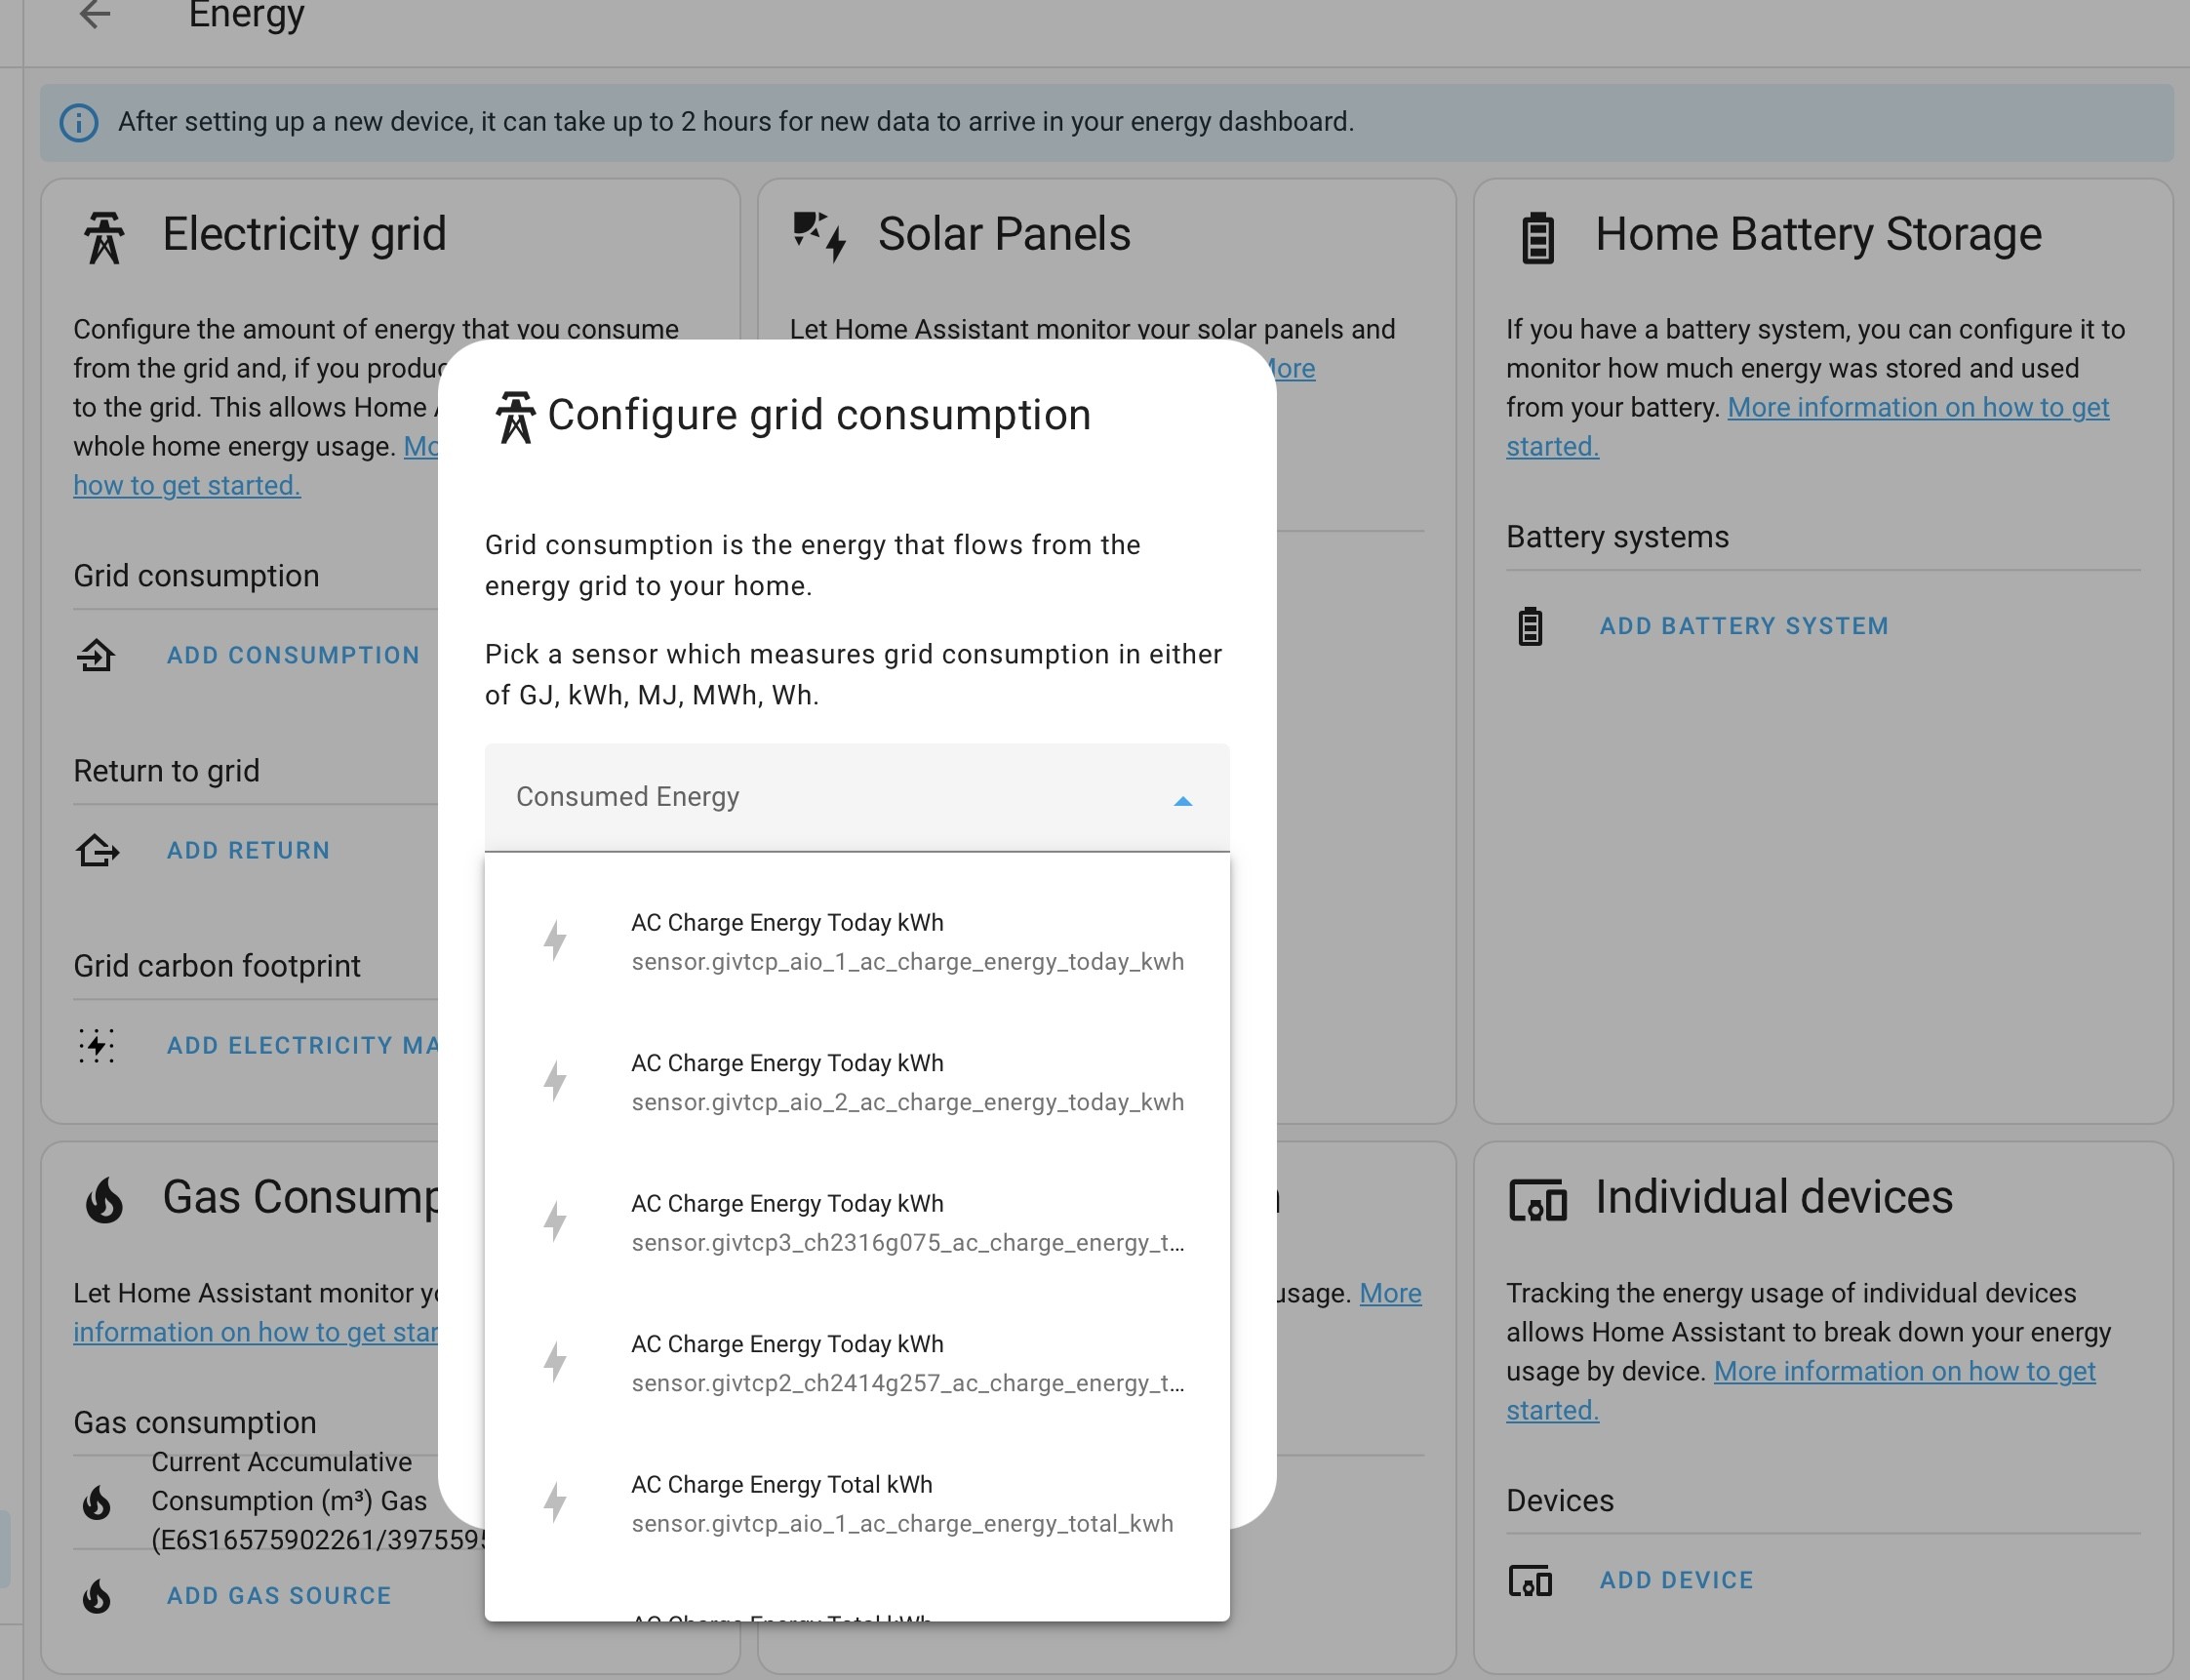Click the Energy page title
This screenshot has height=1680, width=2190.
(246, 15)
